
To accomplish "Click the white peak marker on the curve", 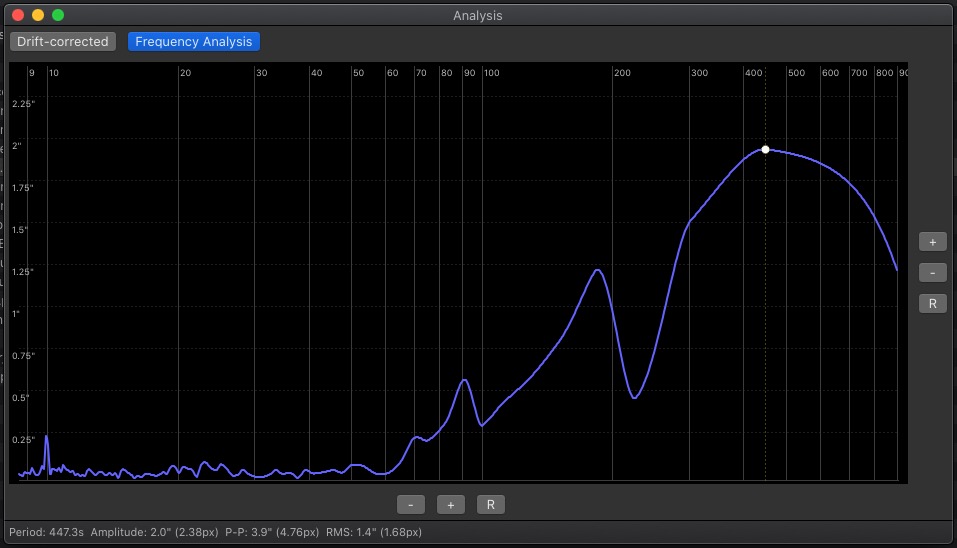I will [765, 150].
